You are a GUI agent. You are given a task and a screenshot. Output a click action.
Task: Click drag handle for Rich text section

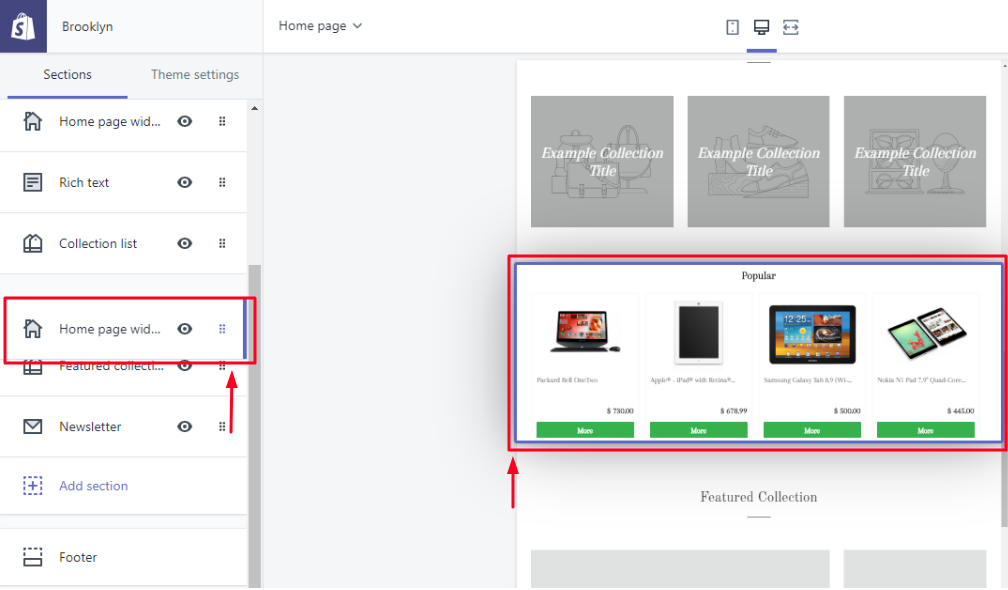[x=222, y=183]
